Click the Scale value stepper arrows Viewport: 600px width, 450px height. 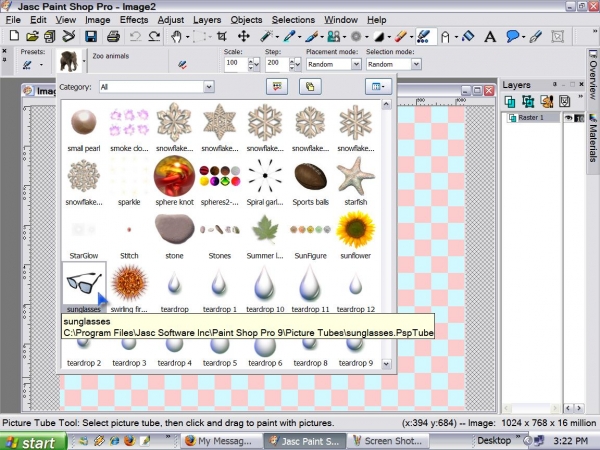[253, 64]
